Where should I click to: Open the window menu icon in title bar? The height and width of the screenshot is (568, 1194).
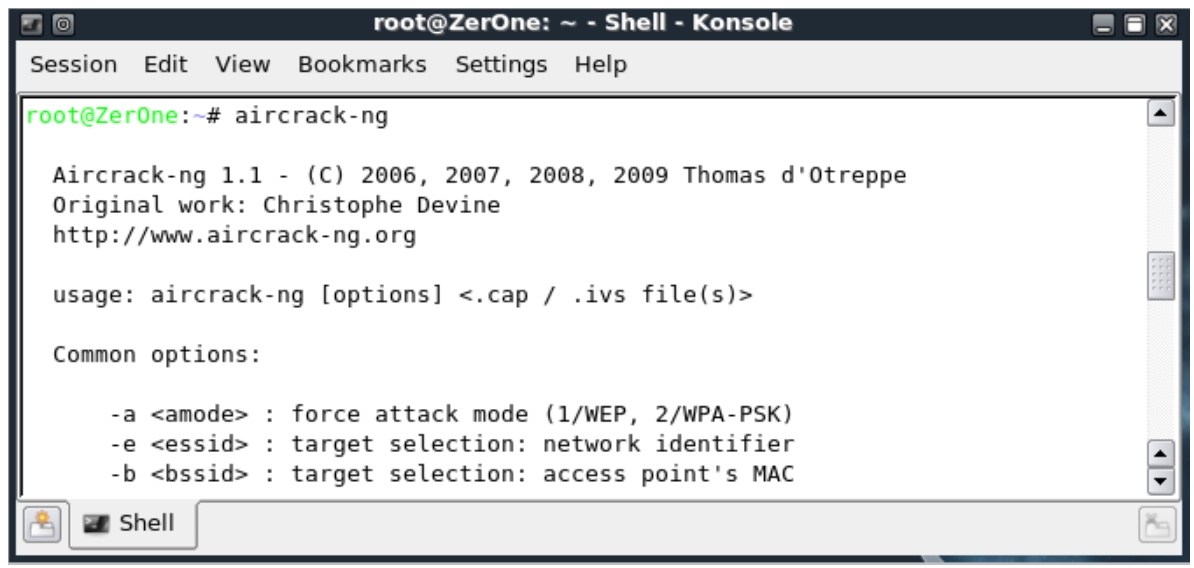(x=32, y=24)
